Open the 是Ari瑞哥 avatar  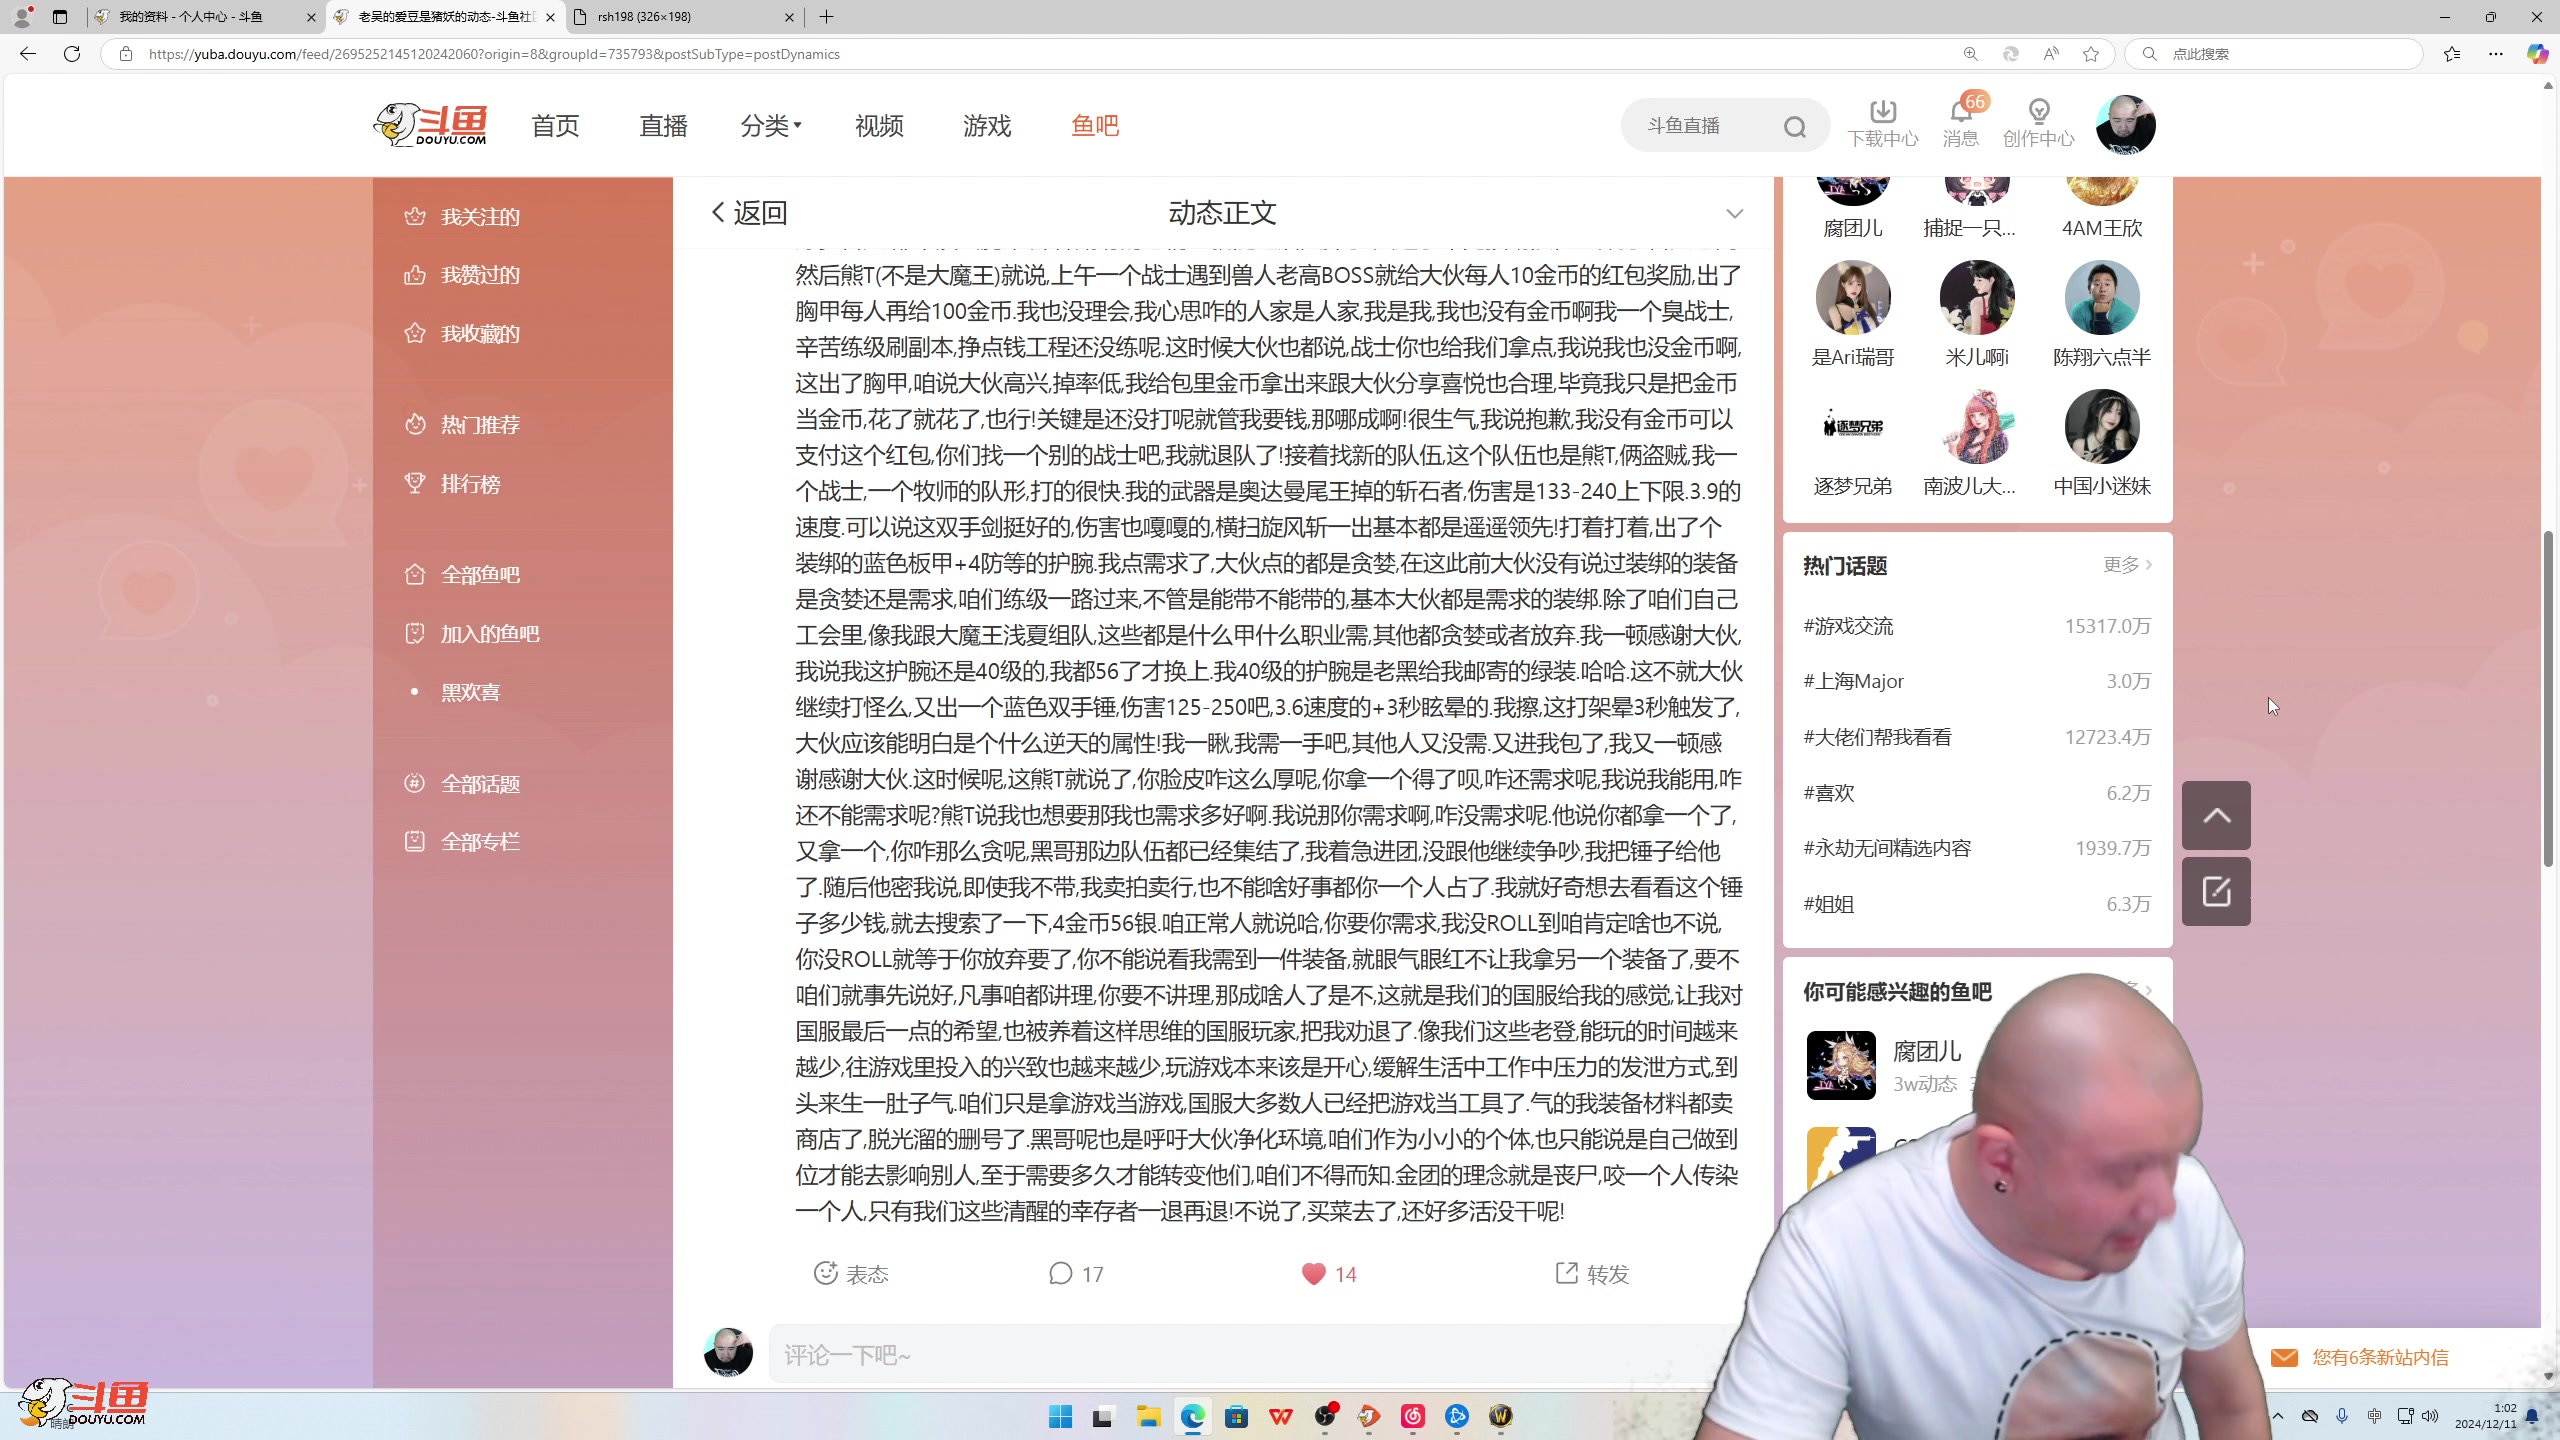click(1852, 297)
